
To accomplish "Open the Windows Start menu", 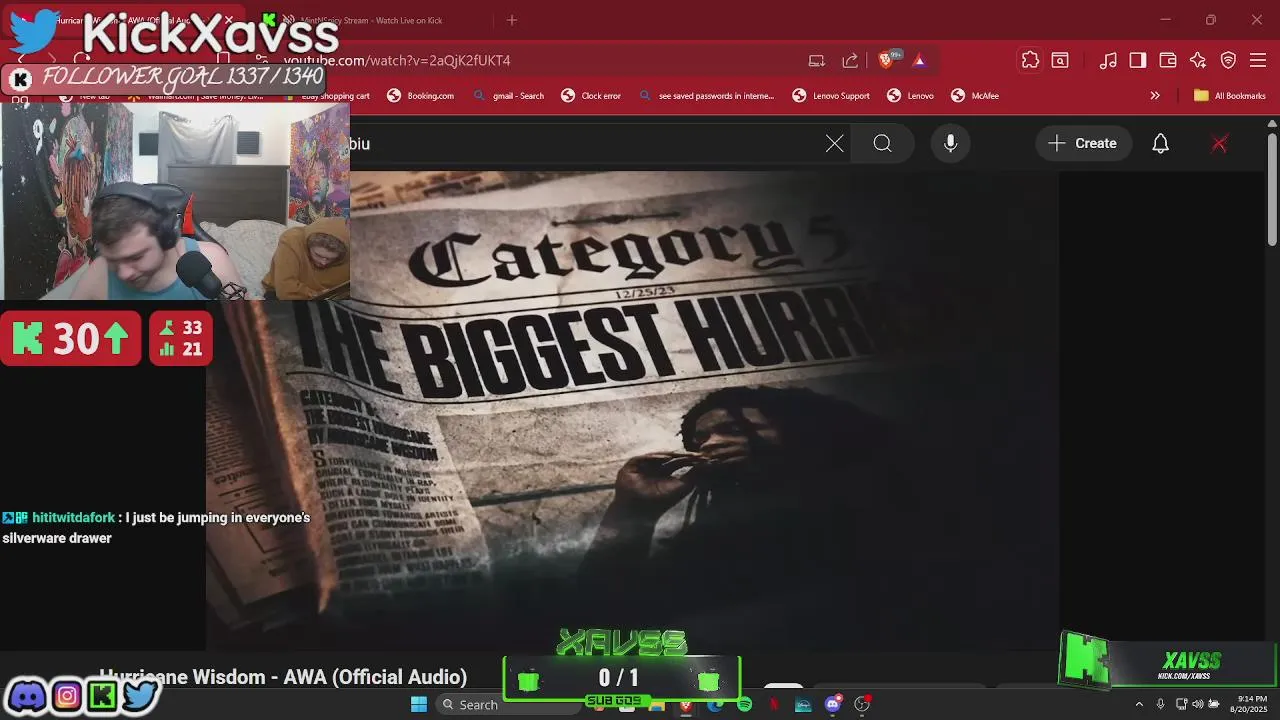I will tap(419, 704).
